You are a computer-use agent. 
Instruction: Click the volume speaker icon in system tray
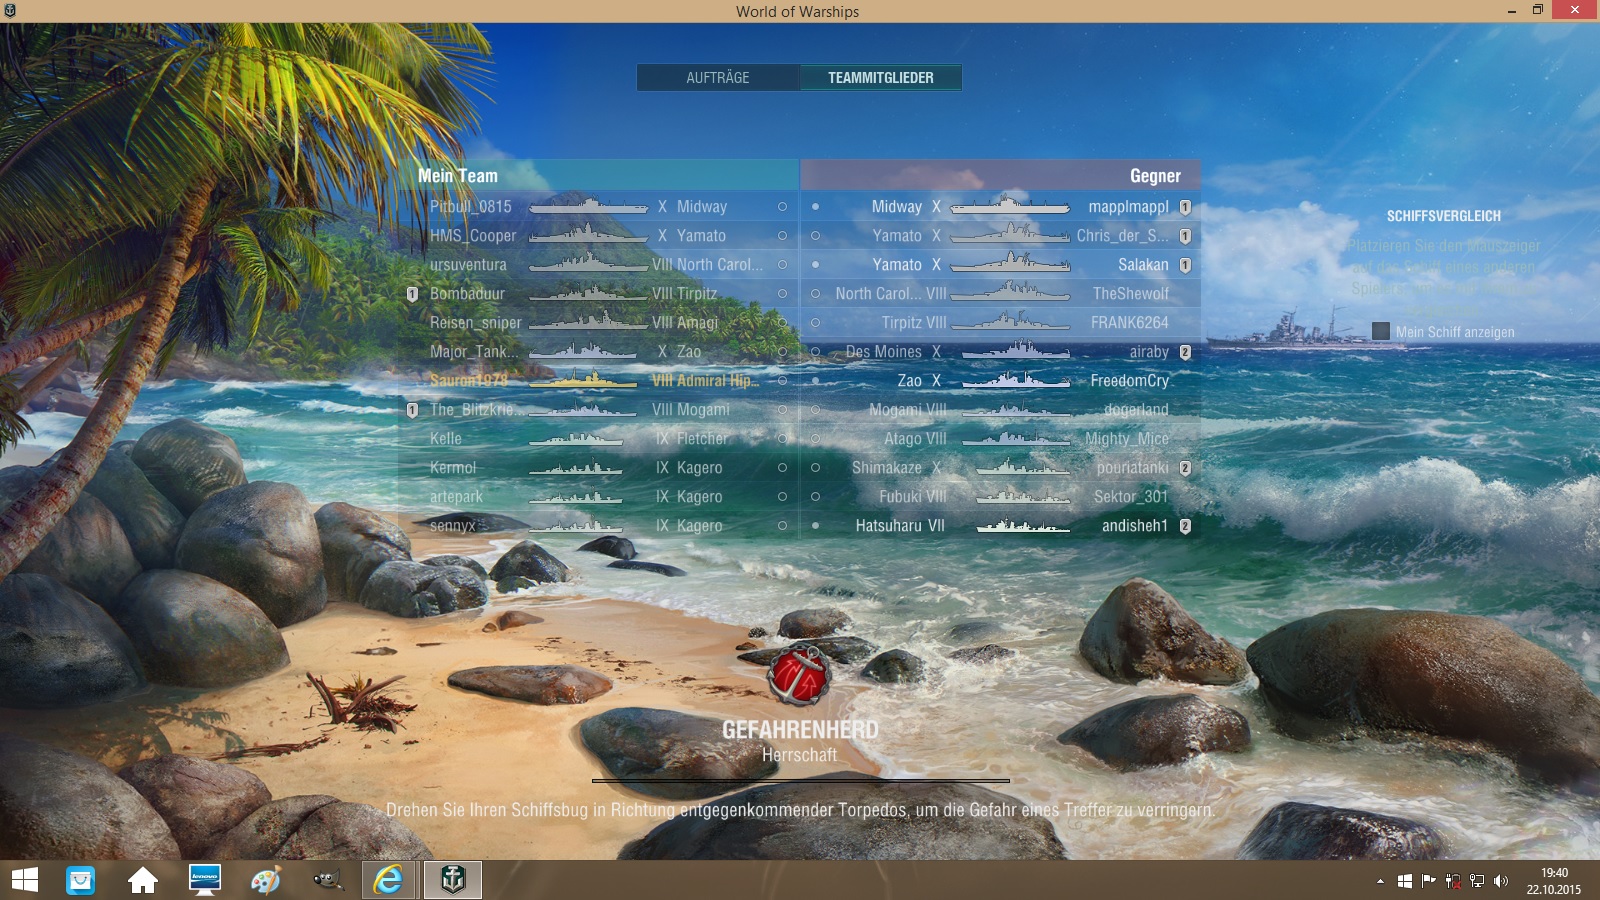coord(1500,881)
